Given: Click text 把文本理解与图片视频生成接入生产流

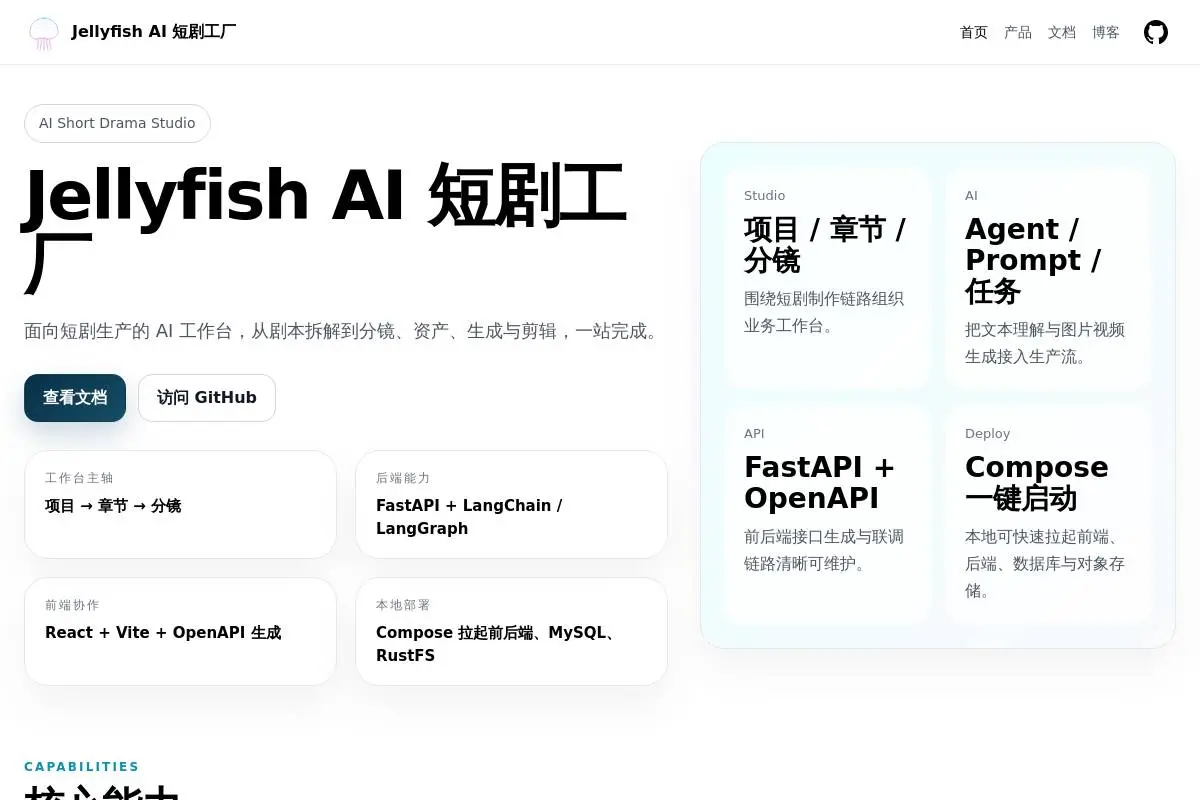Looking at the screenshot, I should [1045, 343].
